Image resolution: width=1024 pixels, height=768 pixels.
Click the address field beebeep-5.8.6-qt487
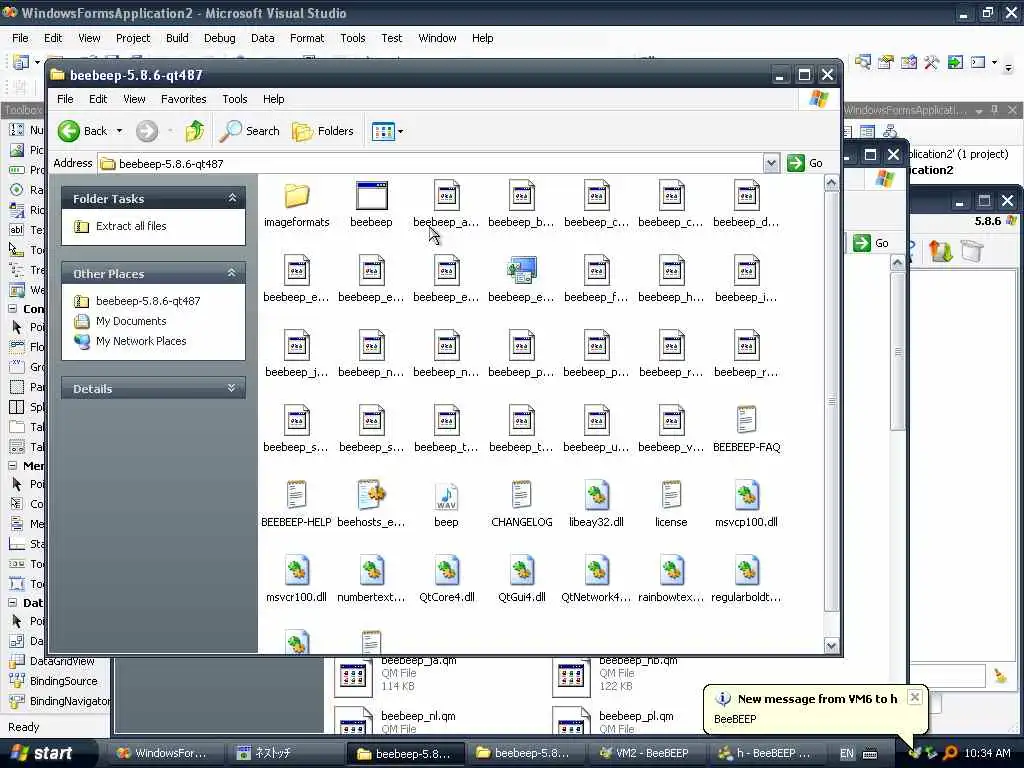[431, 163]
